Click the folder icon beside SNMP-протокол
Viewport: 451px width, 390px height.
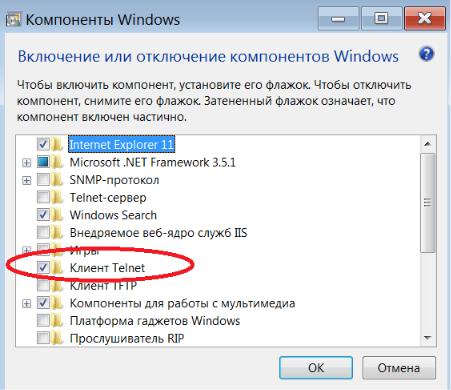click(57, 180)
